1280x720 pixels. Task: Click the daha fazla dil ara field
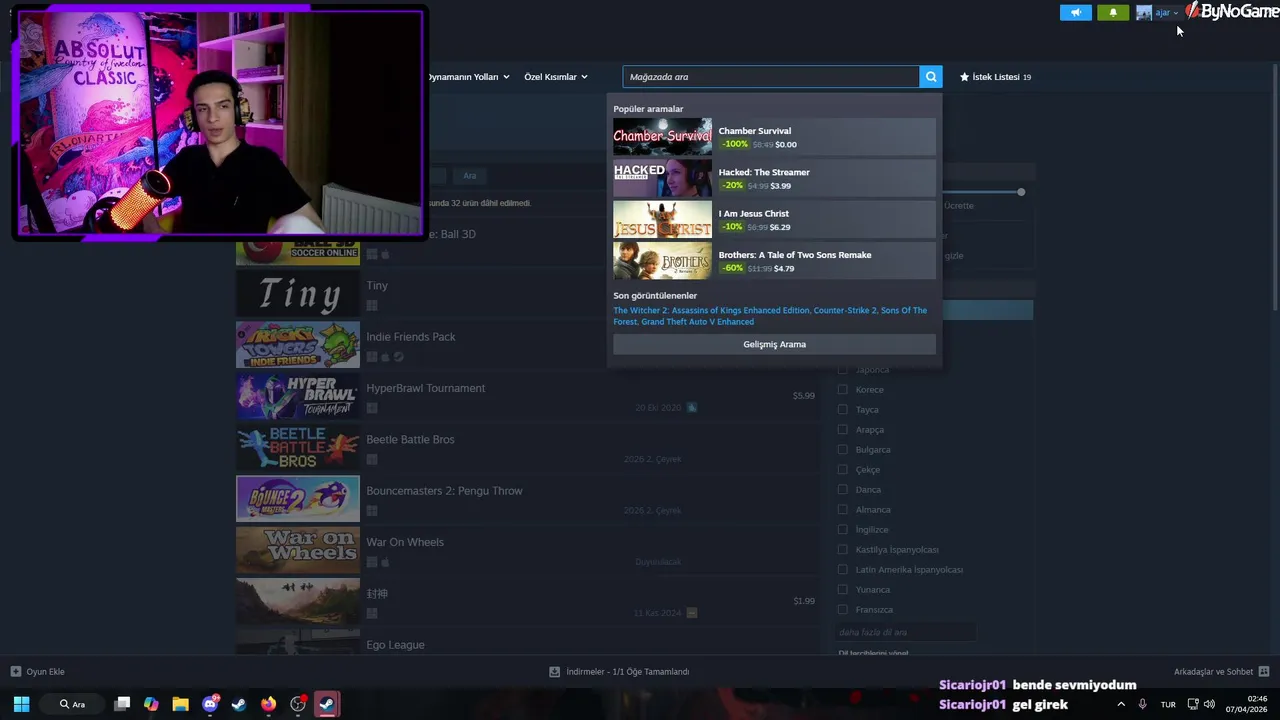click(905, 632)
